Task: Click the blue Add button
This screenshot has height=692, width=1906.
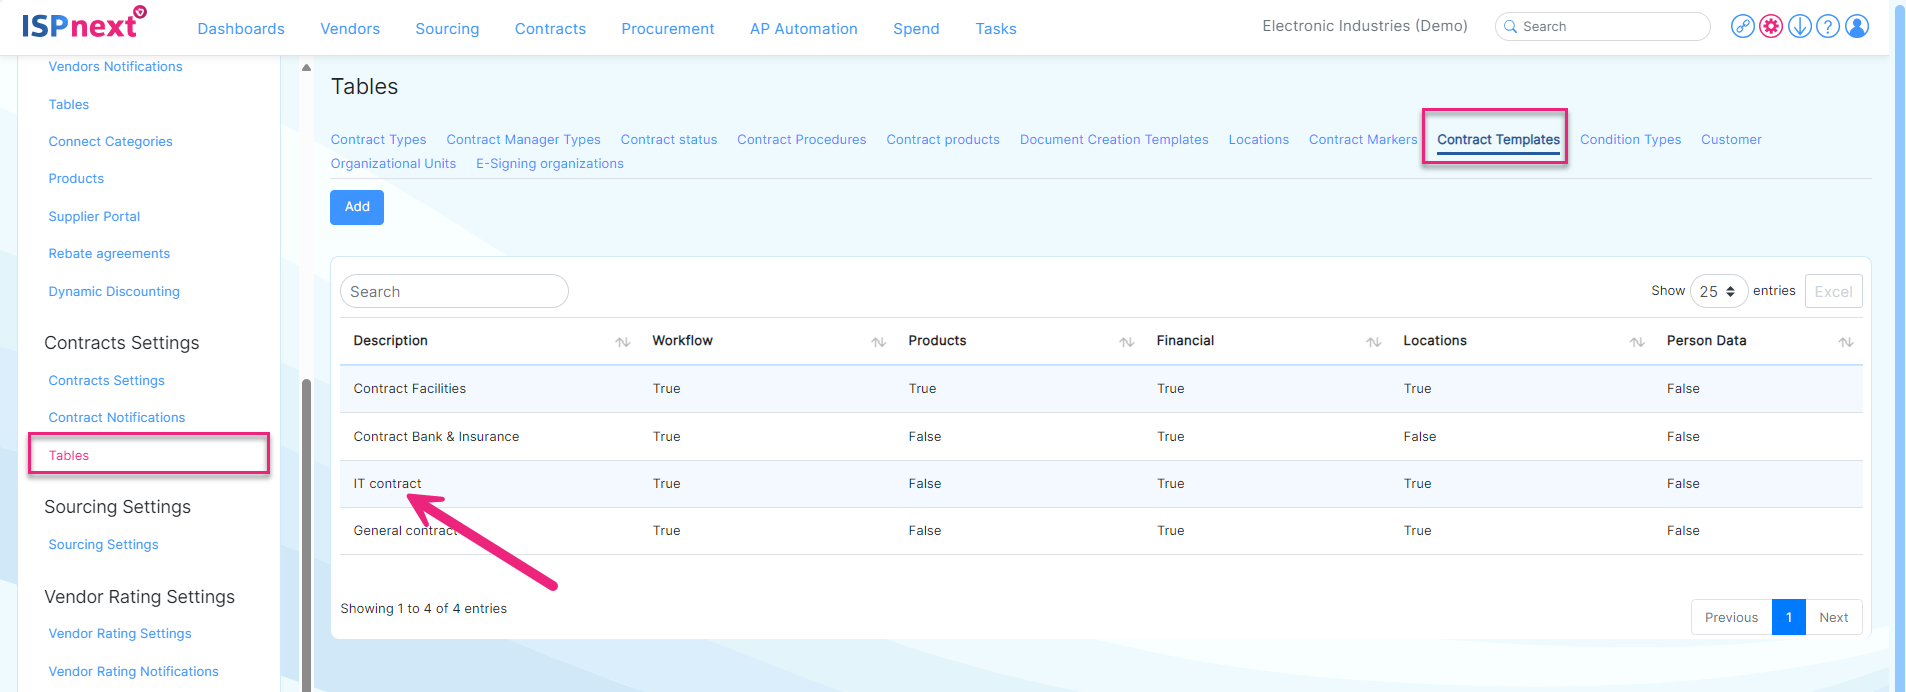Action: coord(357,207)
